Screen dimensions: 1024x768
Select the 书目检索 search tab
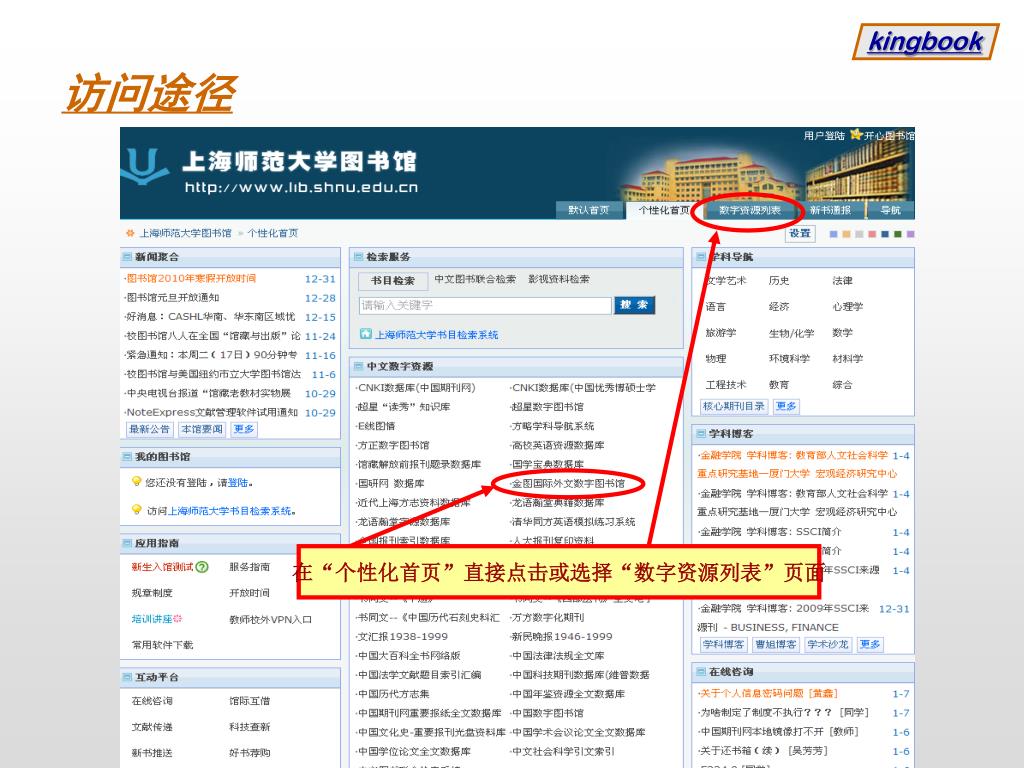point(393,280)
